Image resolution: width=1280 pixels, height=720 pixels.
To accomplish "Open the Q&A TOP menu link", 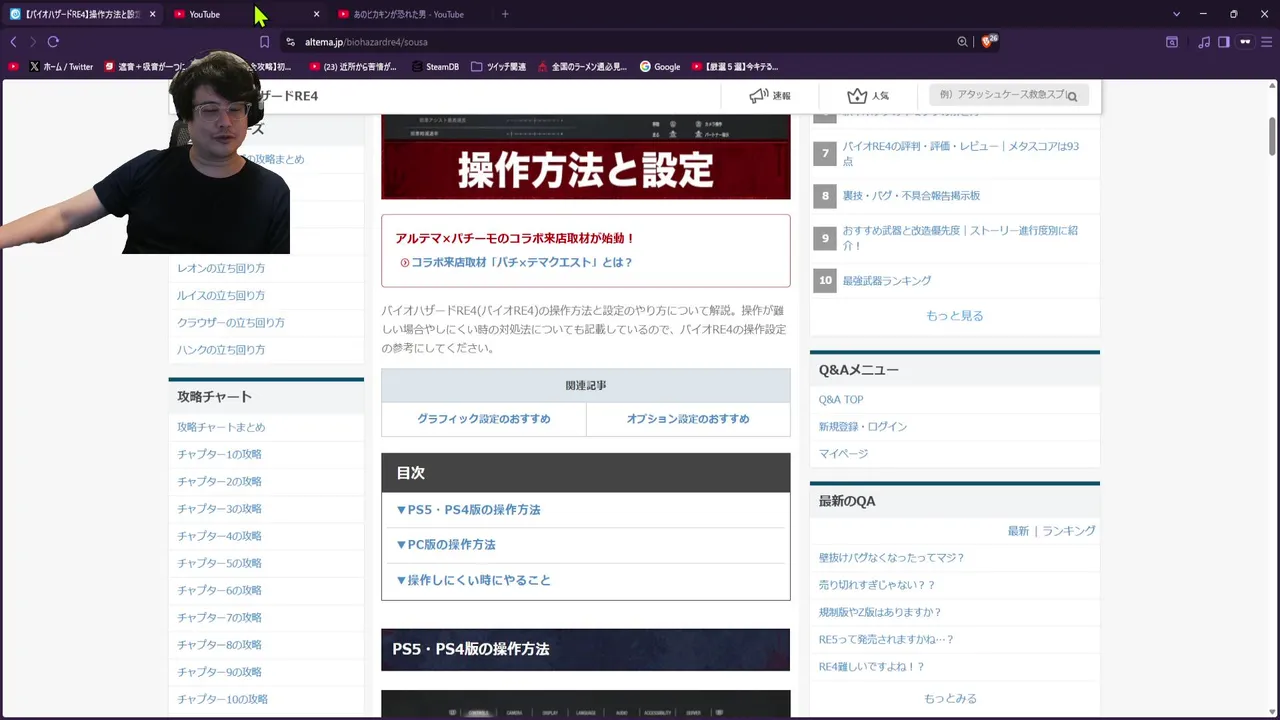I will point(841,399).
